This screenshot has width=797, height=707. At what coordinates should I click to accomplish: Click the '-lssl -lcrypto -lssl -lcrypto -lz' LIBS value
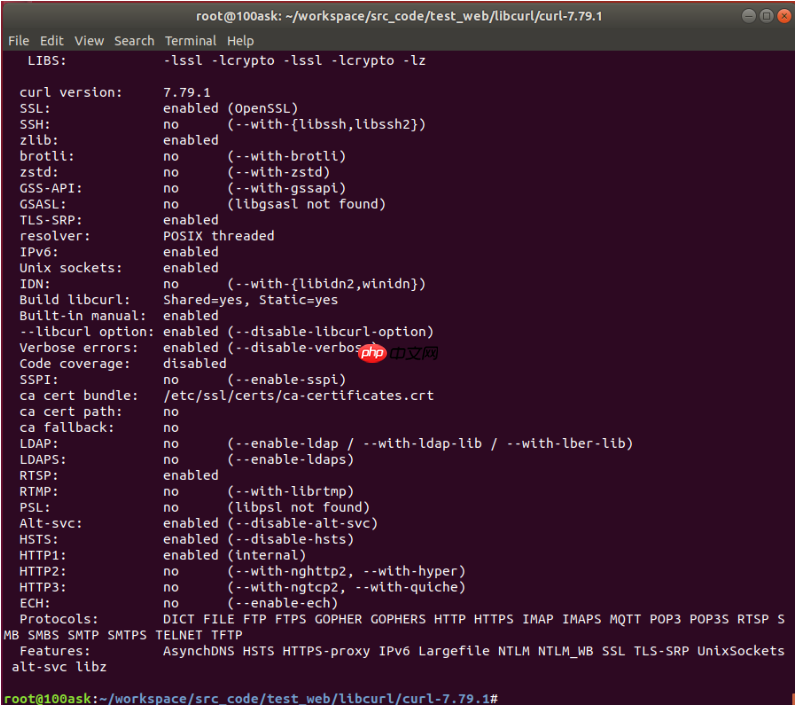pyautogui.click(x=294, y=60)
